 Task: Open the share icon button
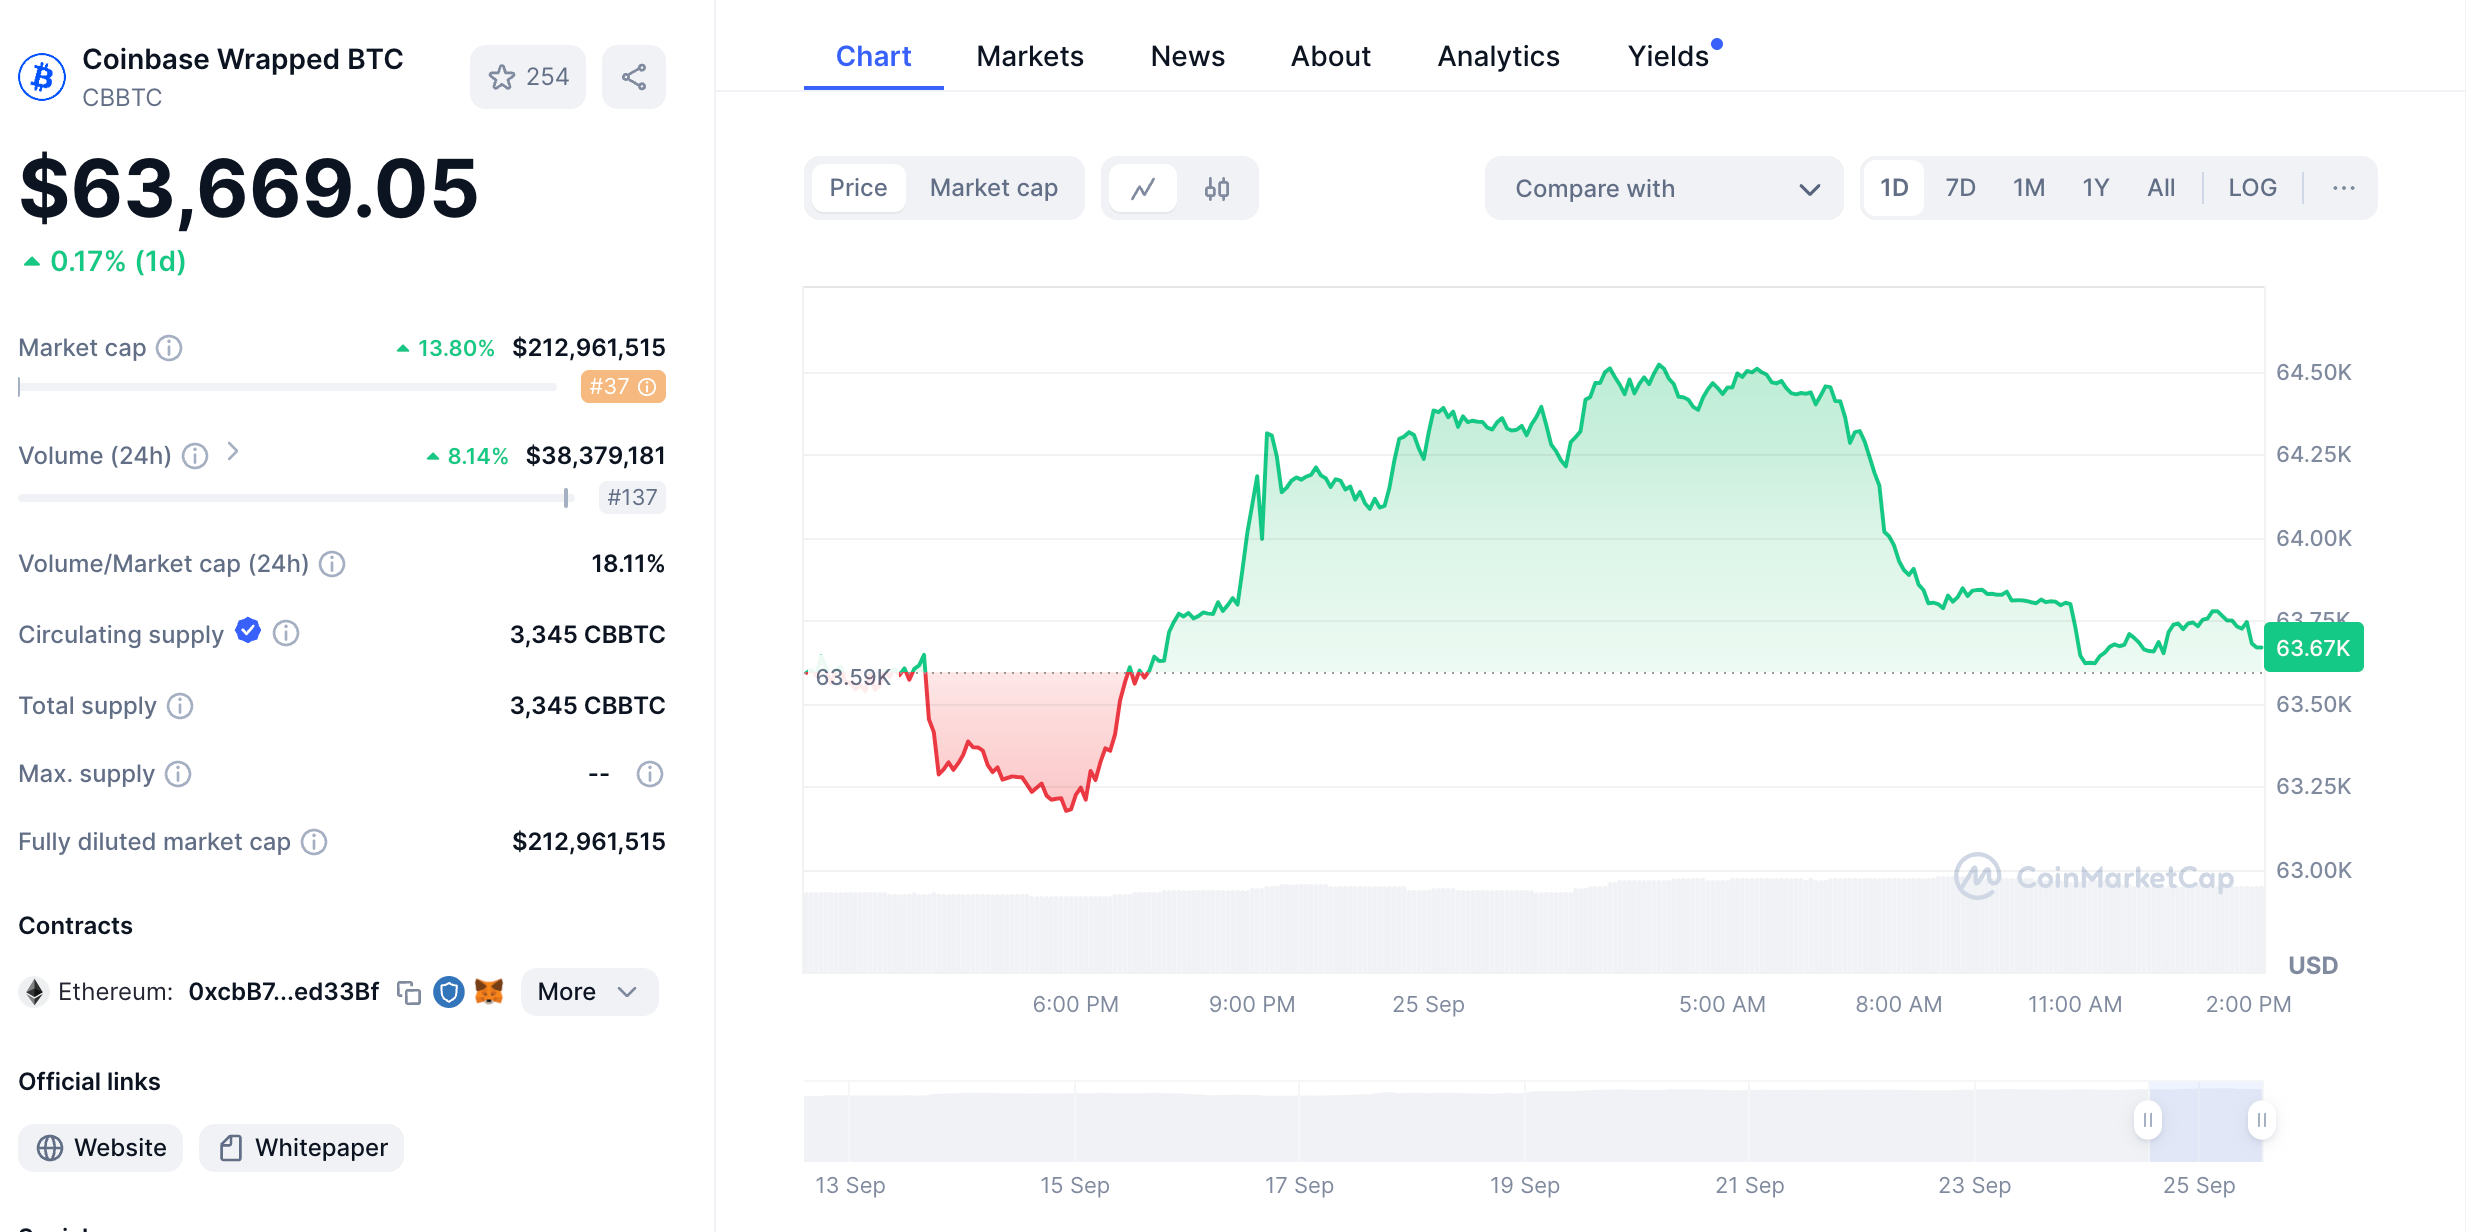click(x=634, y=77)
